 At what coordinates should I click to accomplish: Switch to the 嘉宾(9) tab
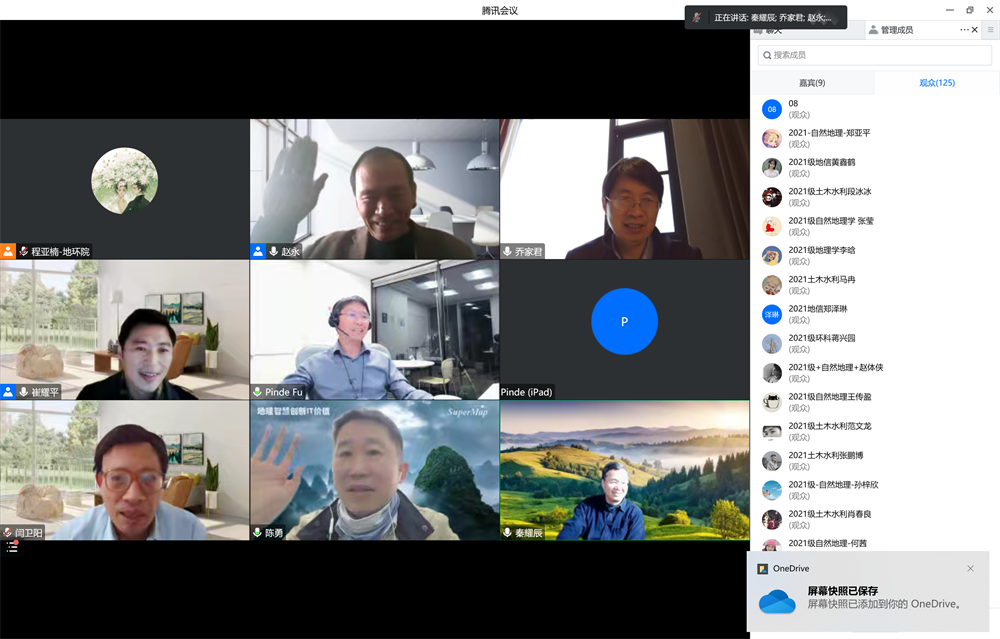(x=812, y=83)
